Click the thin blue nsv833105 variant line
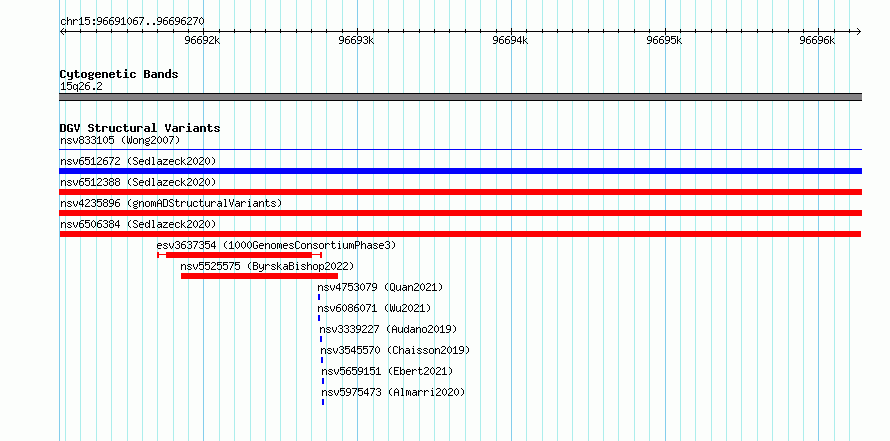 (x=460, y=150)
